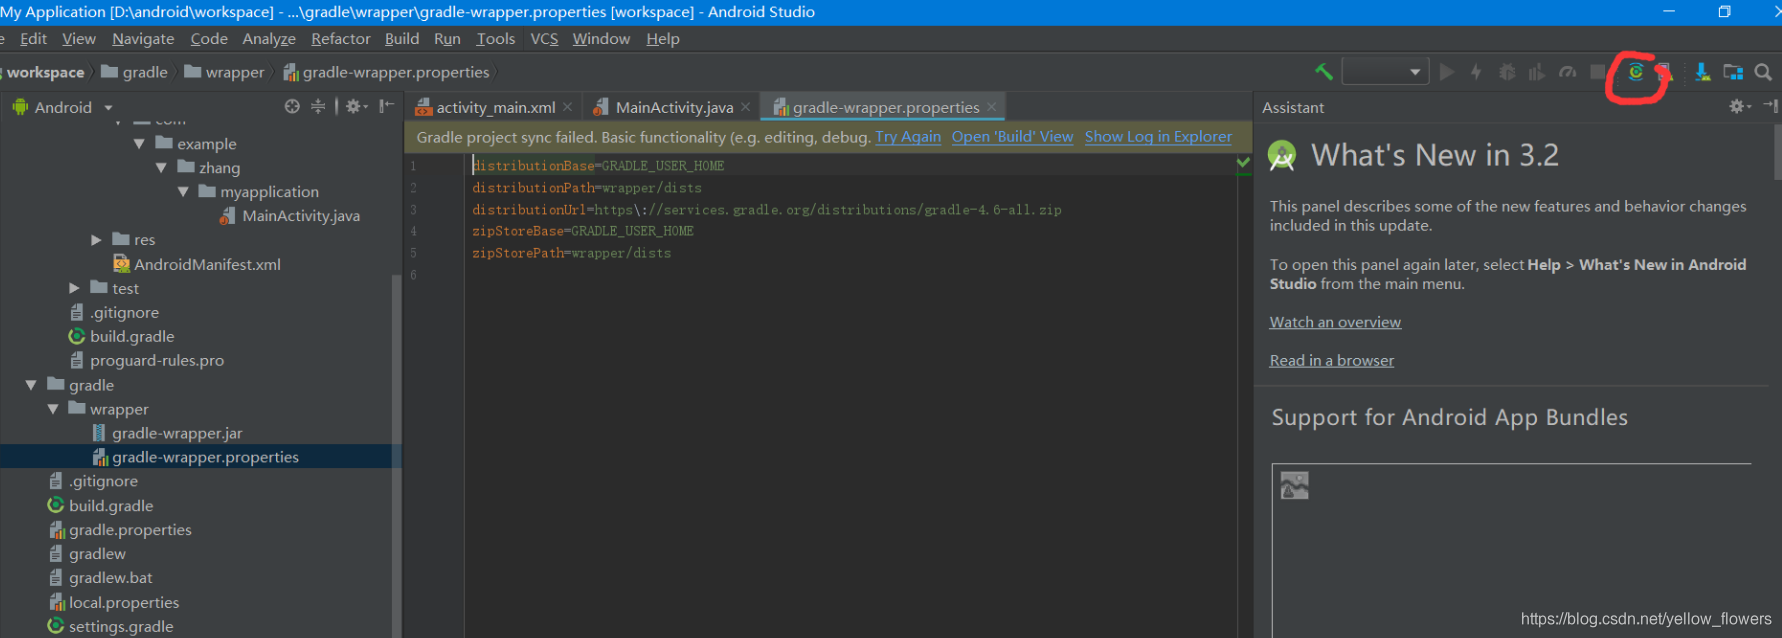Screen dimensions: 1782x638
Task: Open the Tools menu
Action: (x=496, y=39)
